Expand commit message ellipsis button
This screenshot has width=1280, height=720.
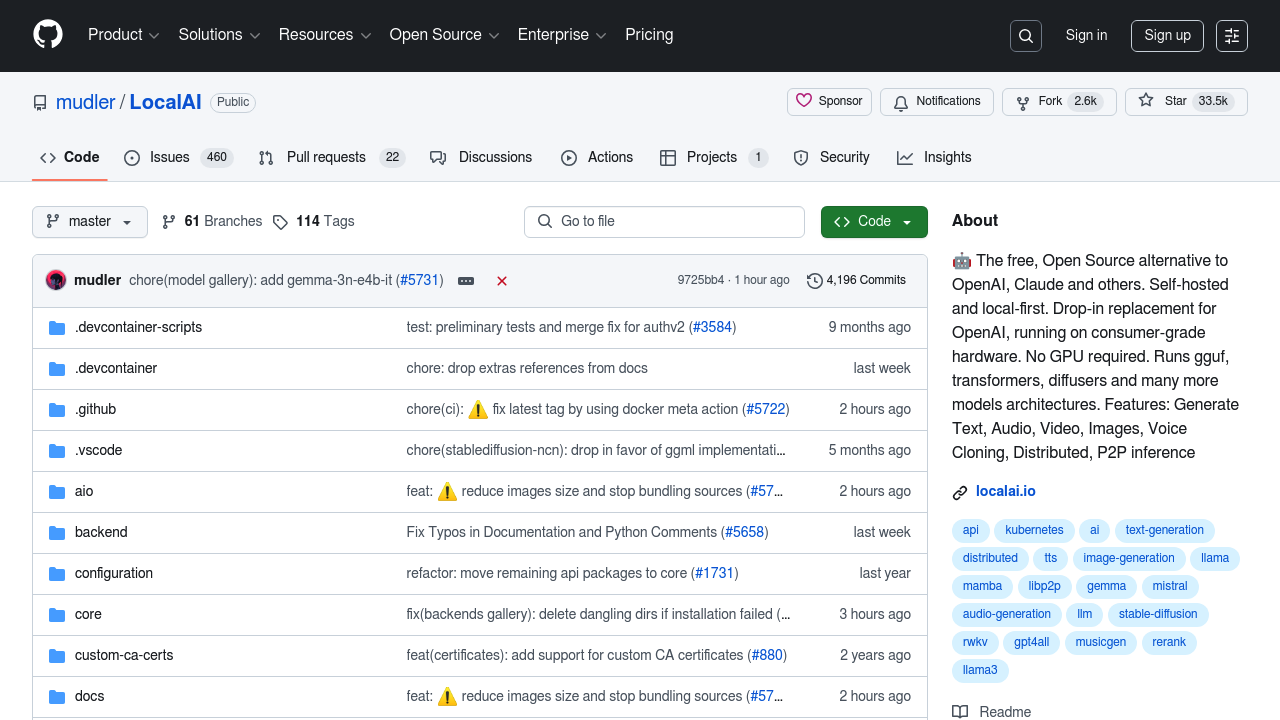tap(466, 281)
